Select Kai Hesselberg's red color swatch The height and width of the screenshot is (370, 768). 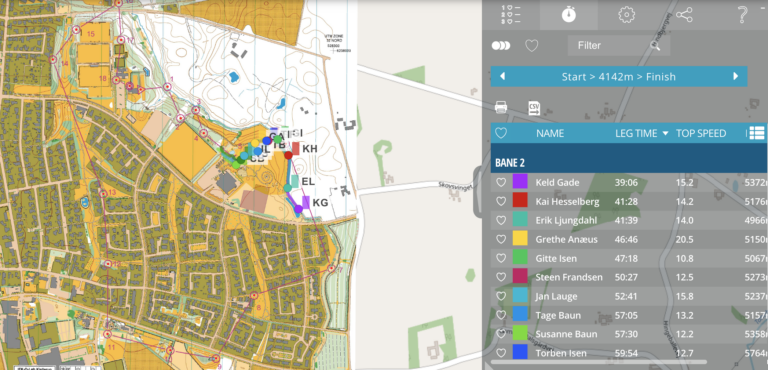click(520, 201)
